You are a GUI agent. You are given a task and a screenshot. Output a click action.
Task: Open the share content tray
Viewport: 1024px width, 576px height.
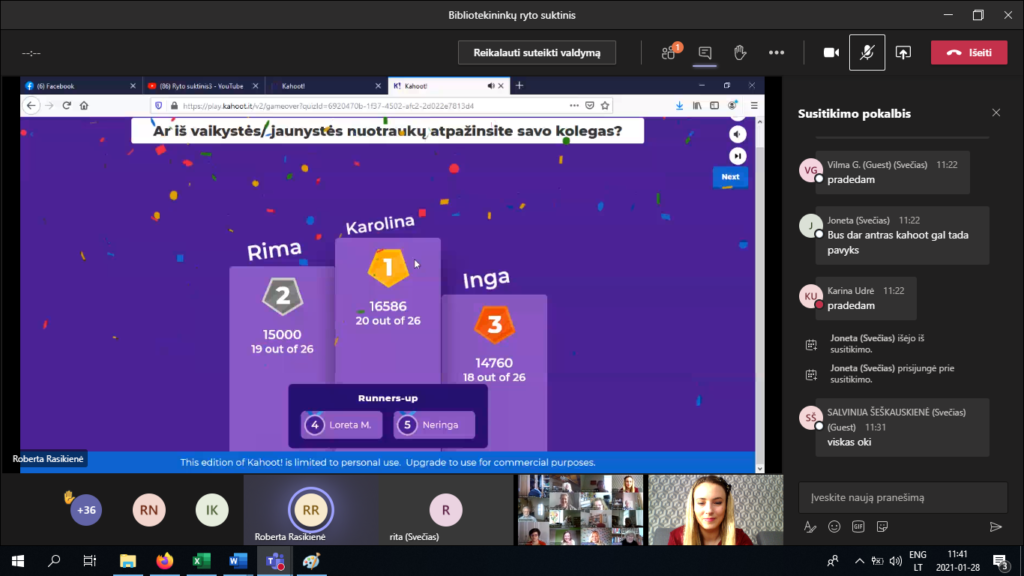pyautogui.click(x=903, y=53)
